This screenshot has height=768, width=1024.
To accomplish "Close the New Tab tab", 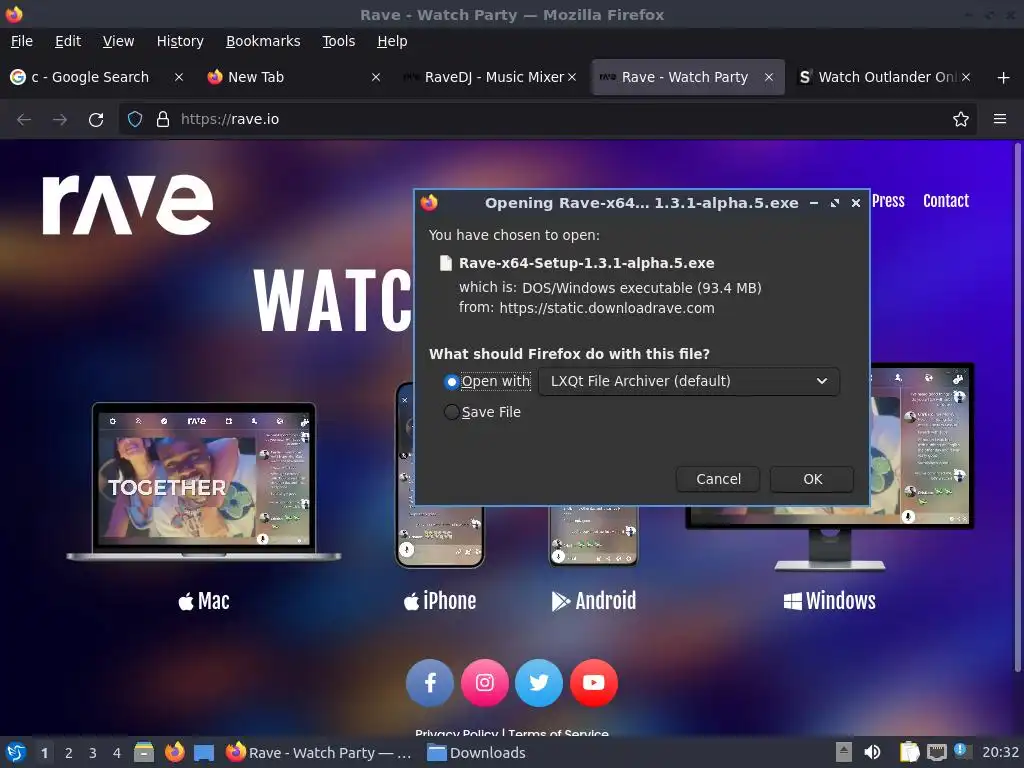I will coord(376,77).
